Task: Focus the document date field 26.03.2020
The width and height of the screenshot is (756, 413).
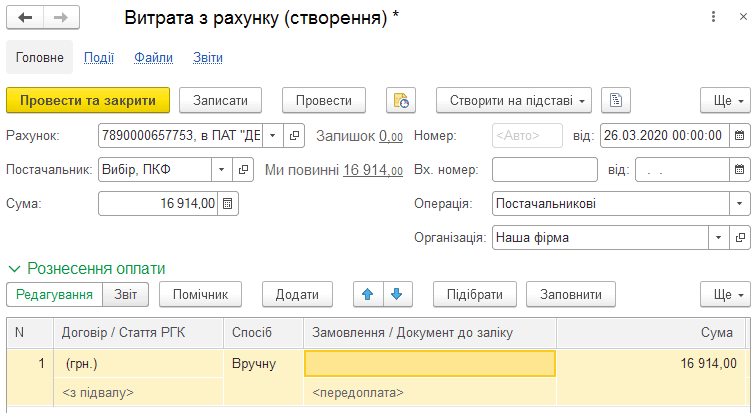Action: pos(664,135)
